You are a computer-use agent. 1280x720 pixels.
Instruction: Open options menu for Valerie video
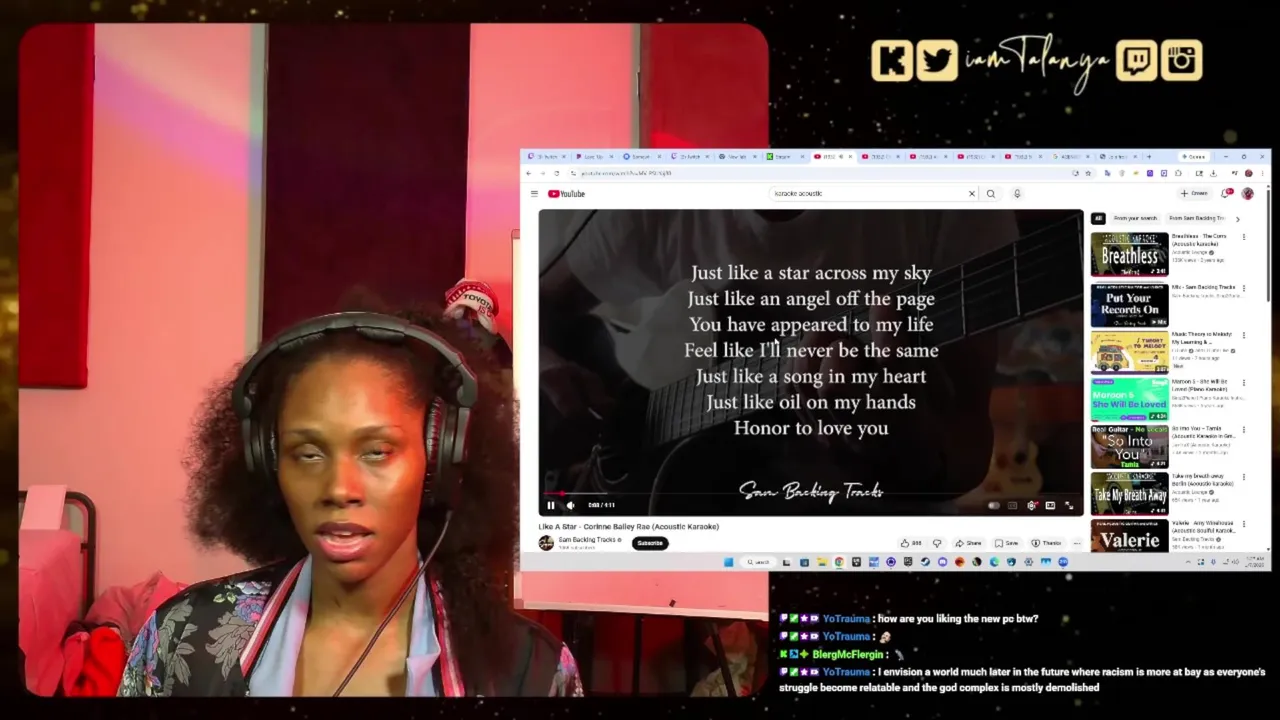coord(1244,524)
